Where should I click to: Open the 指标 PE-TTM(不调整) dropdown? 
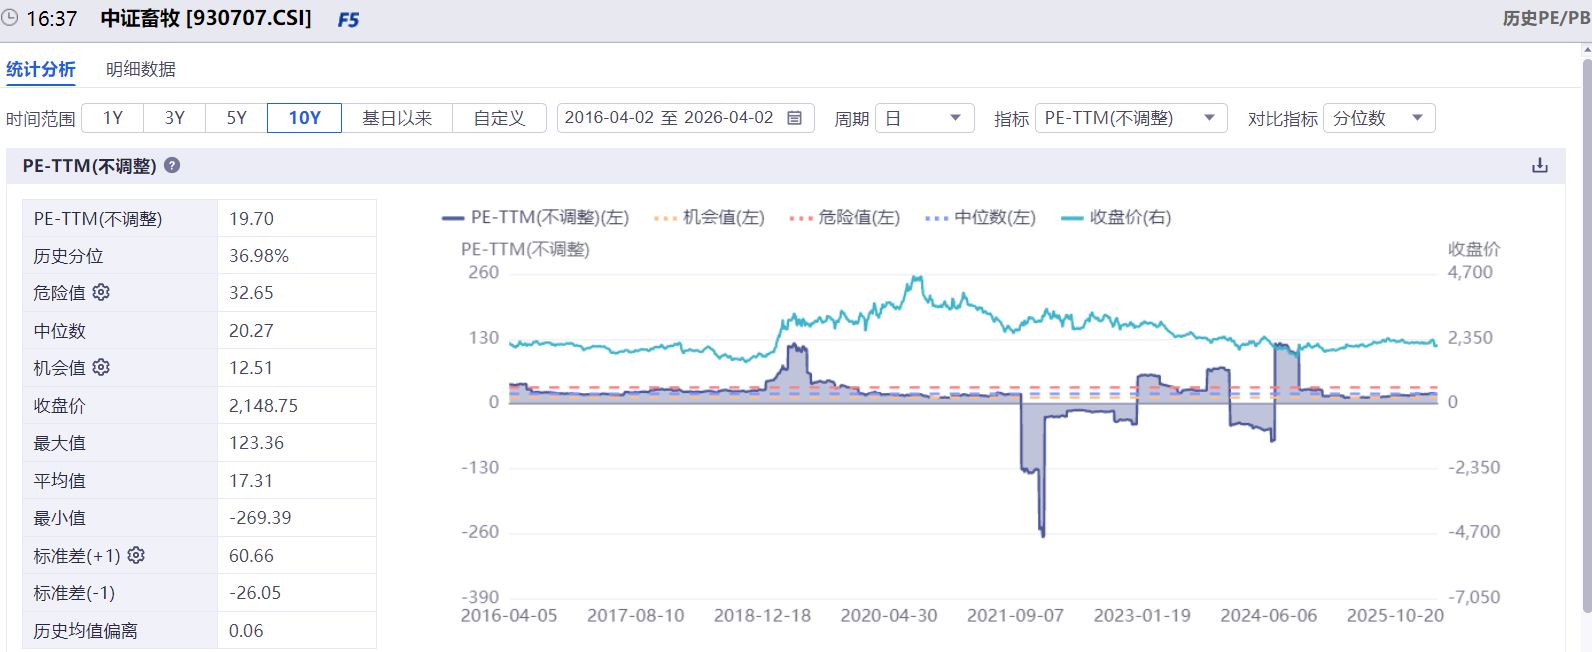[x=1130, y=118]
